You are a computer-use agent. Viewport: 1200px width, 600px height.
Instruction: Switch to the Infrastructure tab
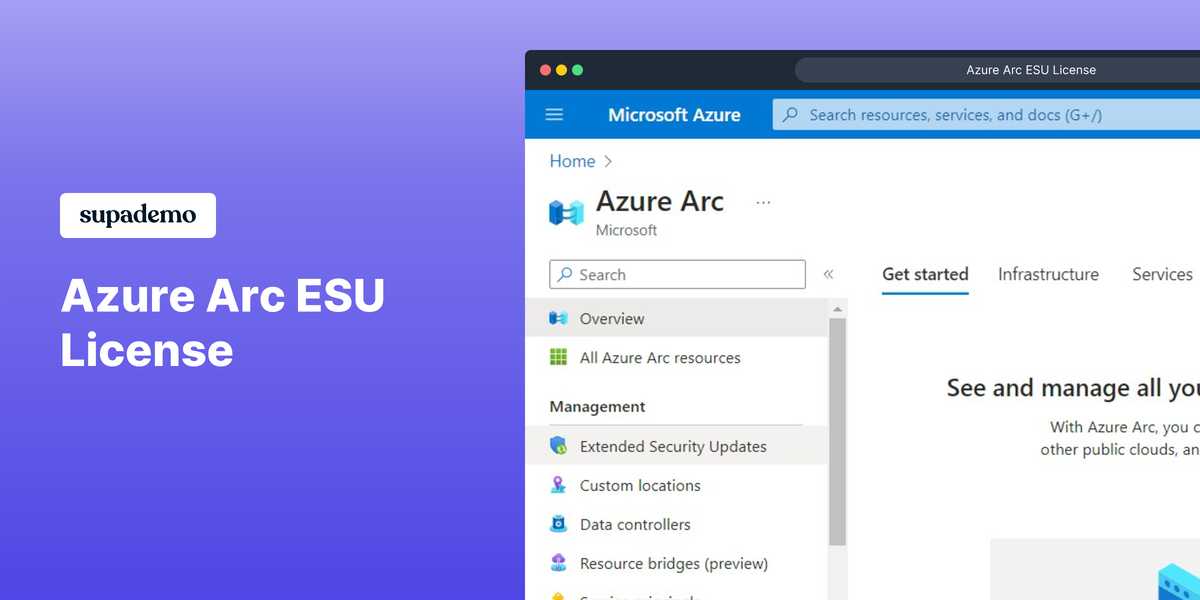pos(1048,274)
